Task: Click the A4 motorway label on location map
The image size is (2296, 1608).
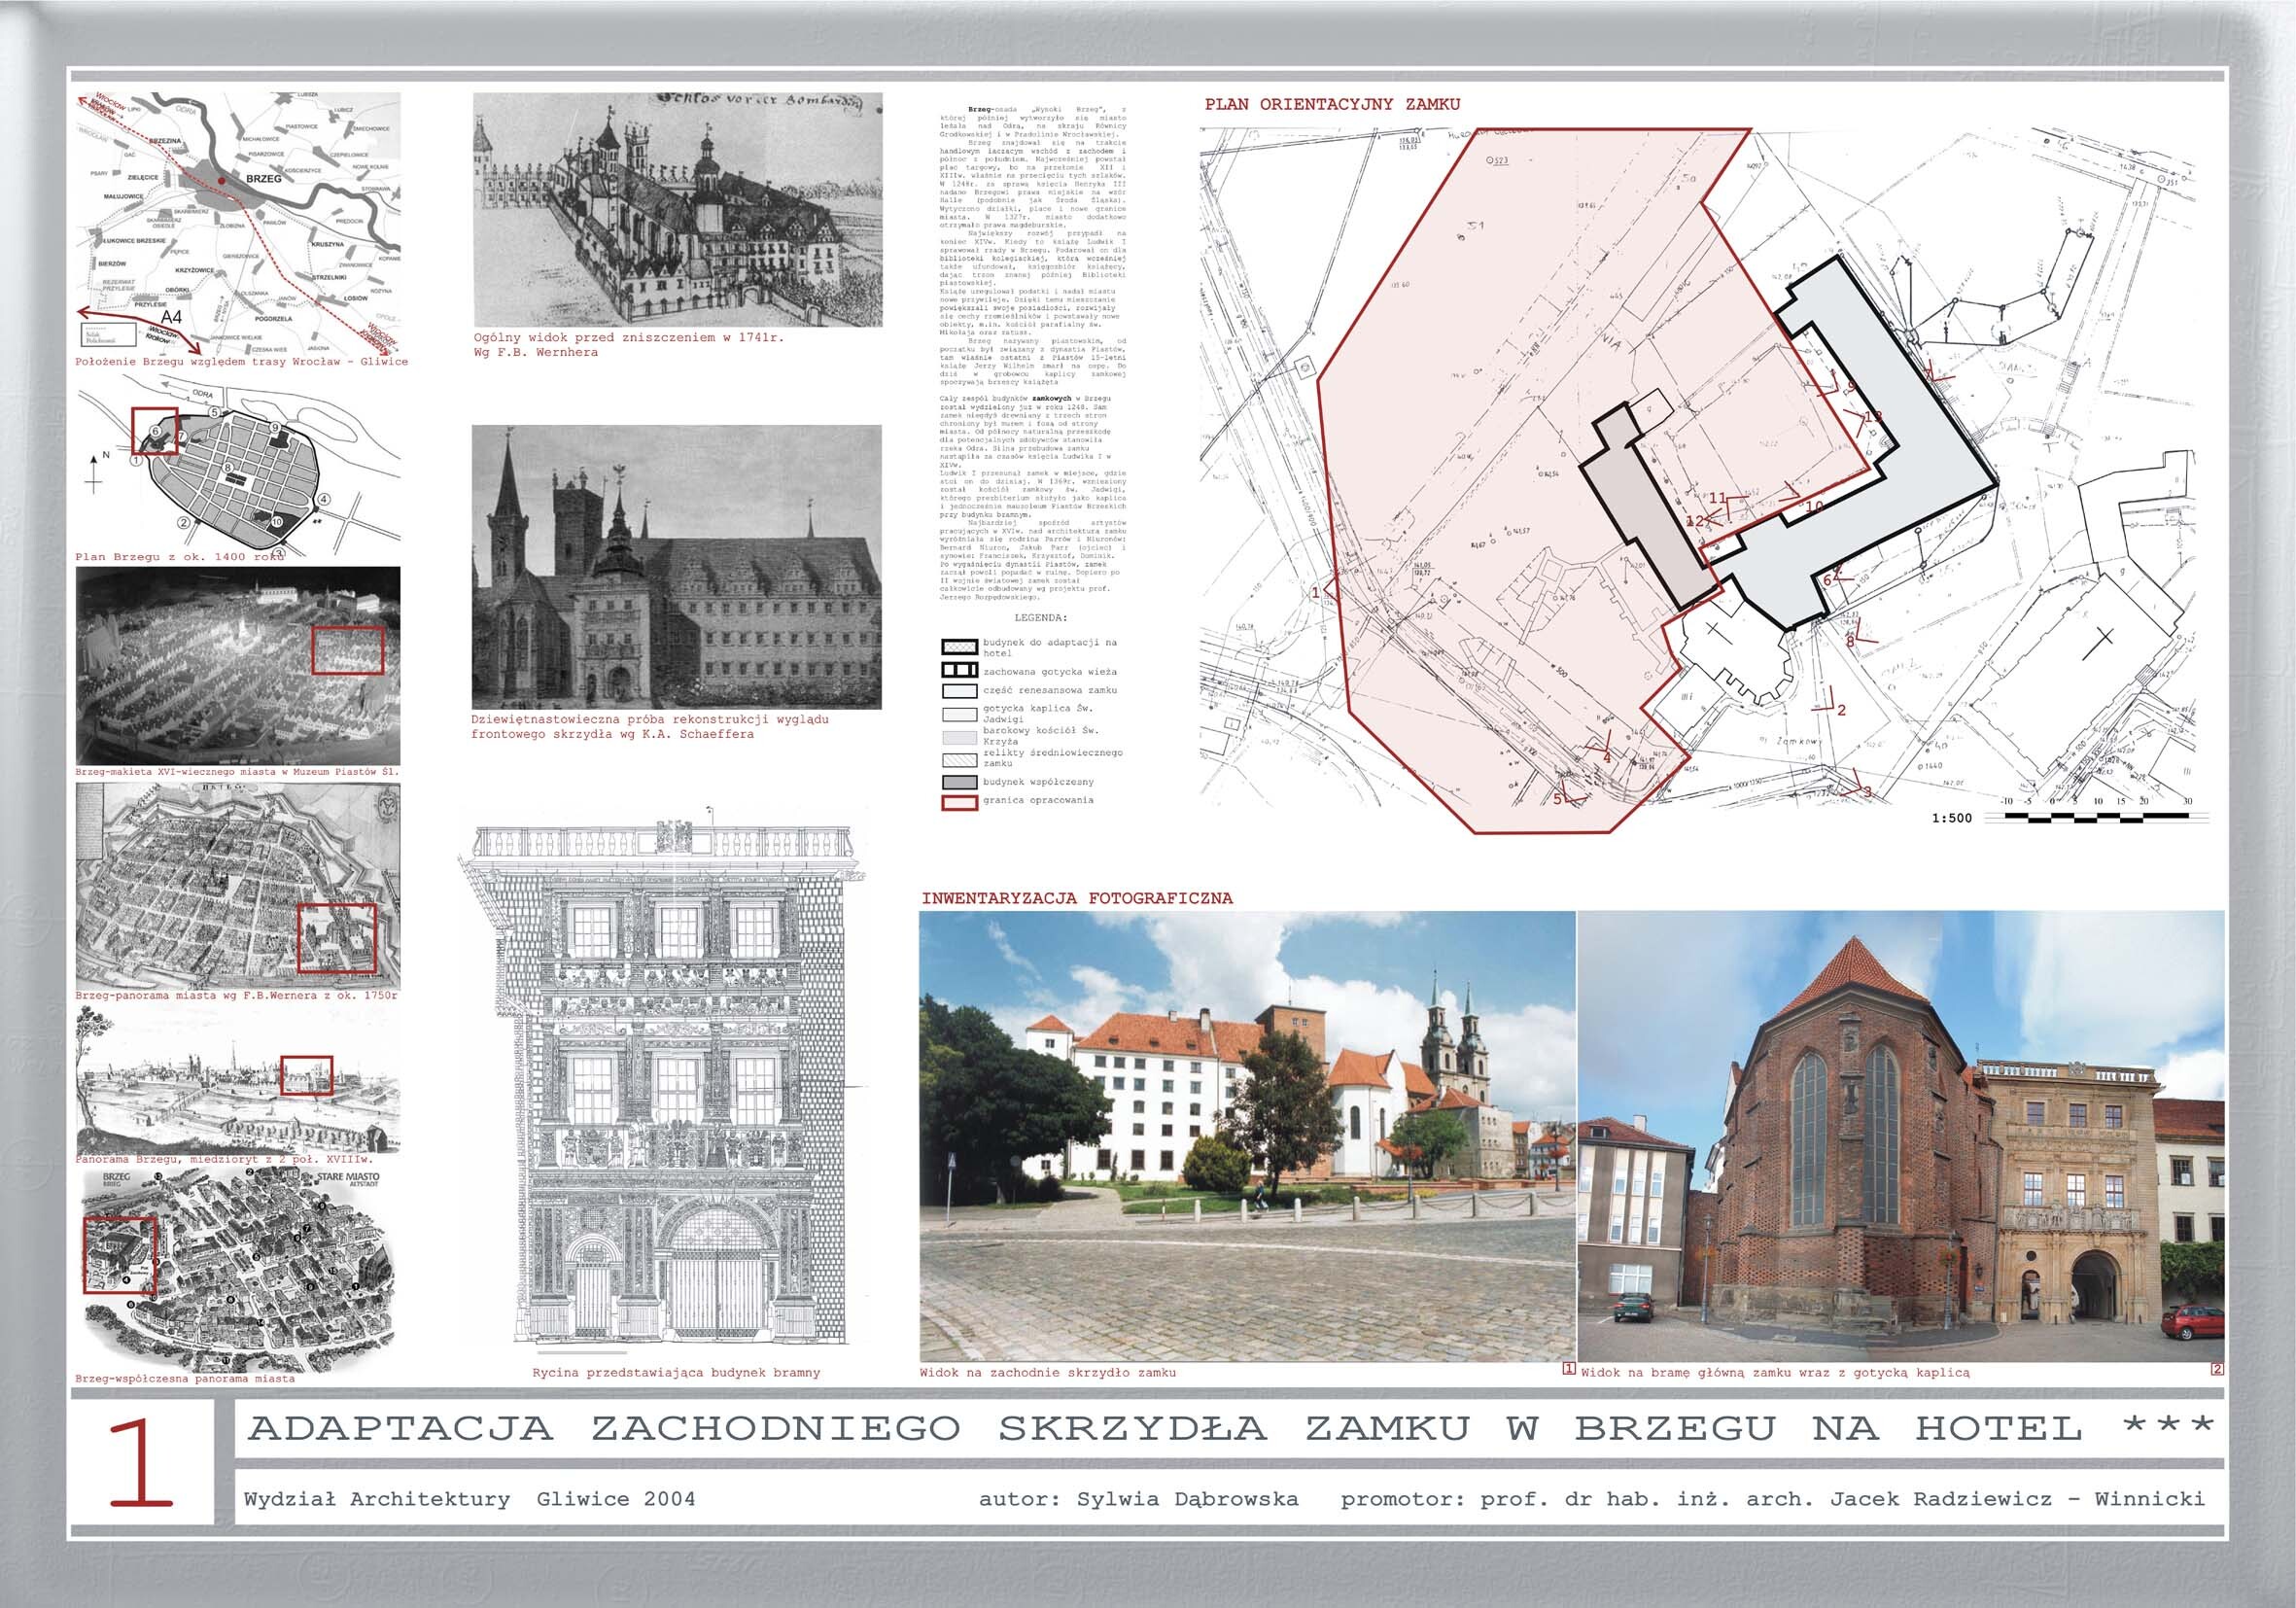Action: click(172, 317)
